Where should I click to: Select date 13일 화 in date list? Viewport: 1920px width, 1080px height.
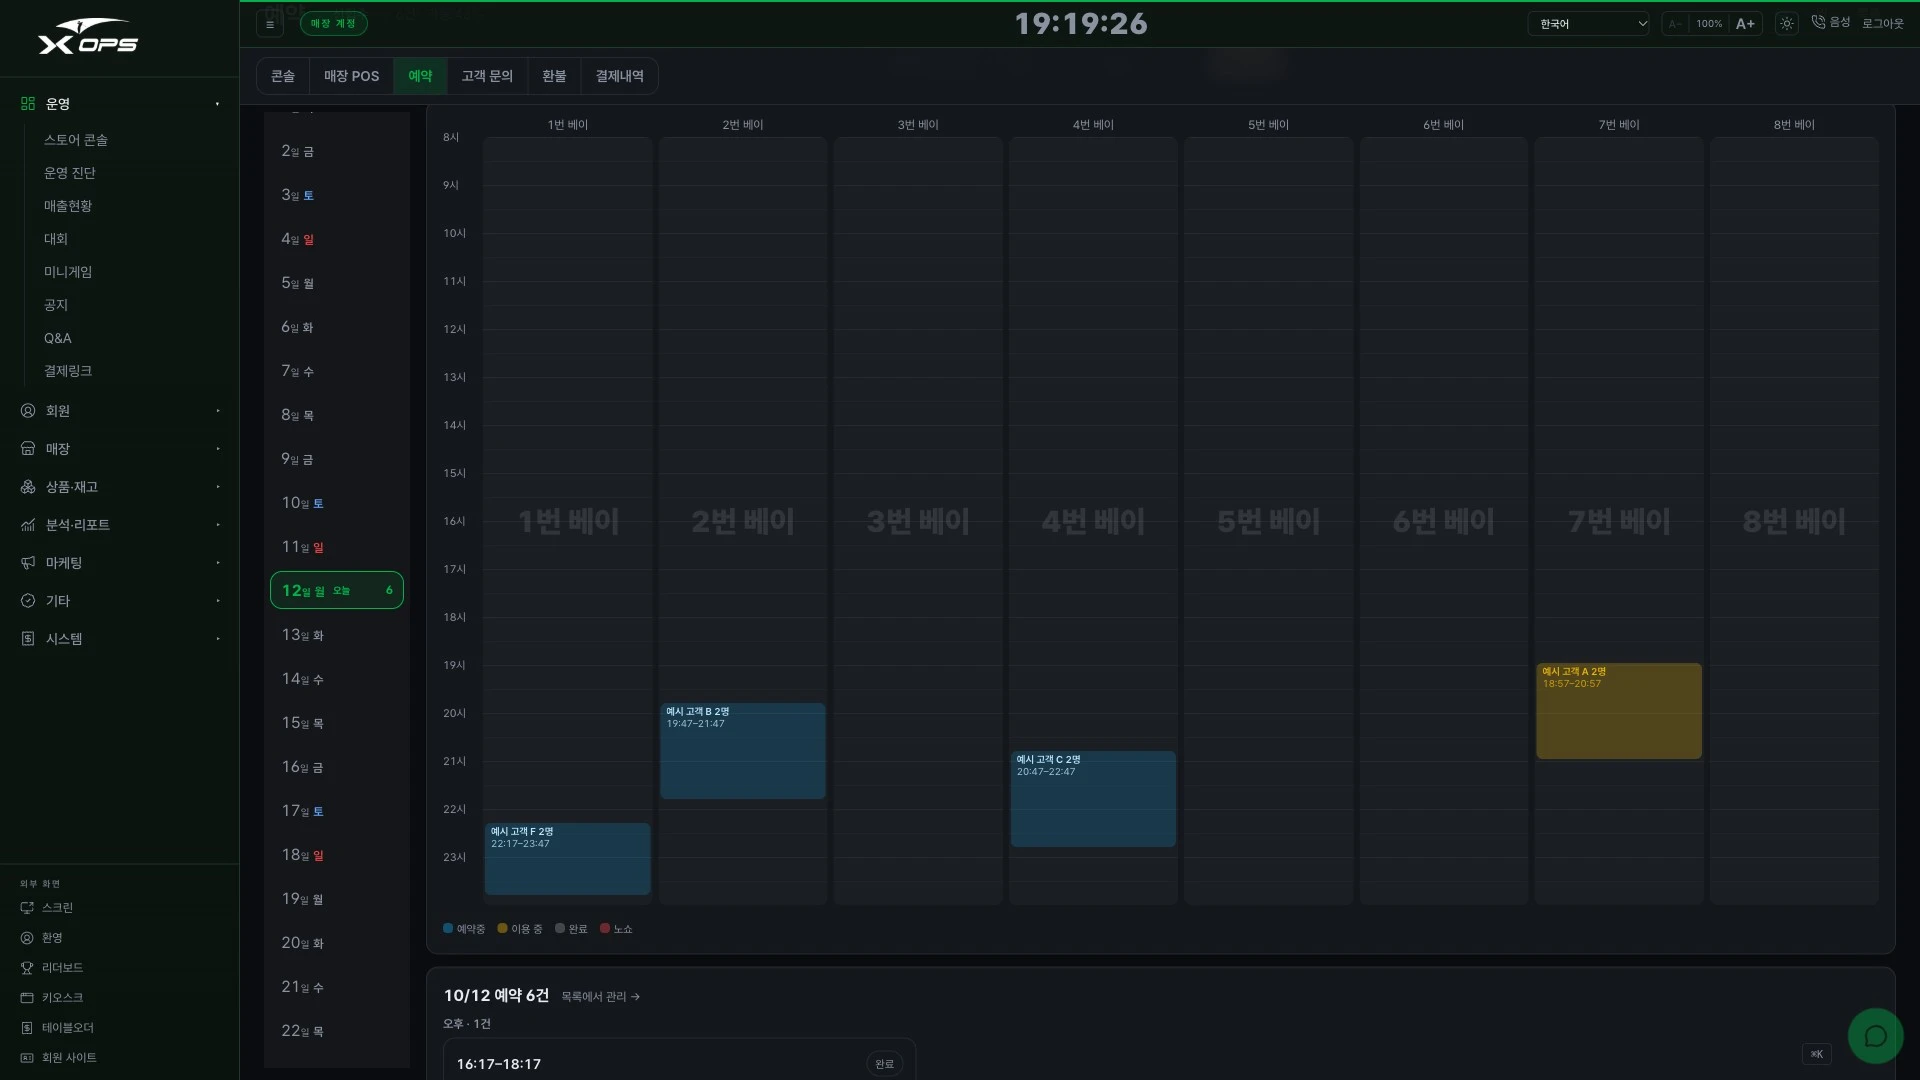click(x=337, y=635)
